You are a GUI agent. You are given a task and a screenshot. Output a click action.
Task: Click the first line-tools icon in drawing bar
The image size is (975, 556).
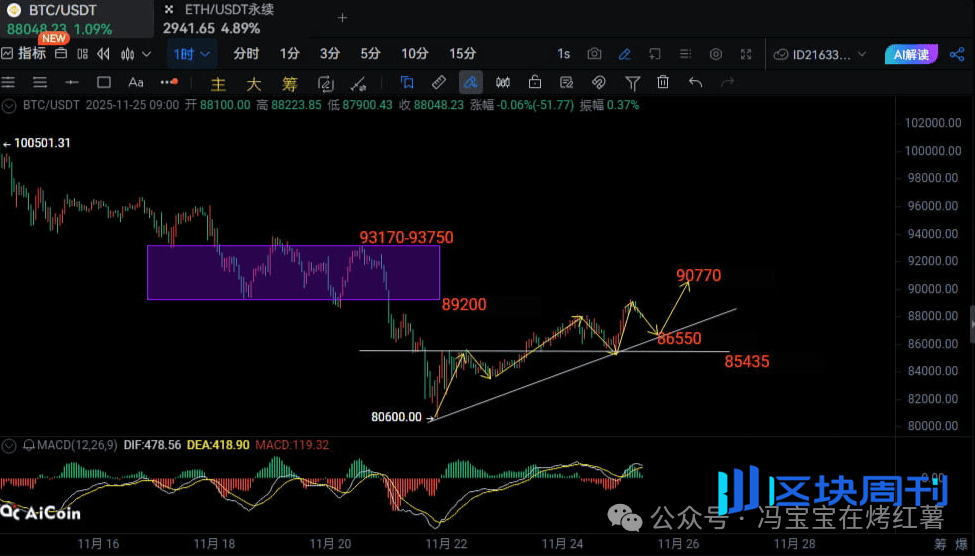coord(9,82)
